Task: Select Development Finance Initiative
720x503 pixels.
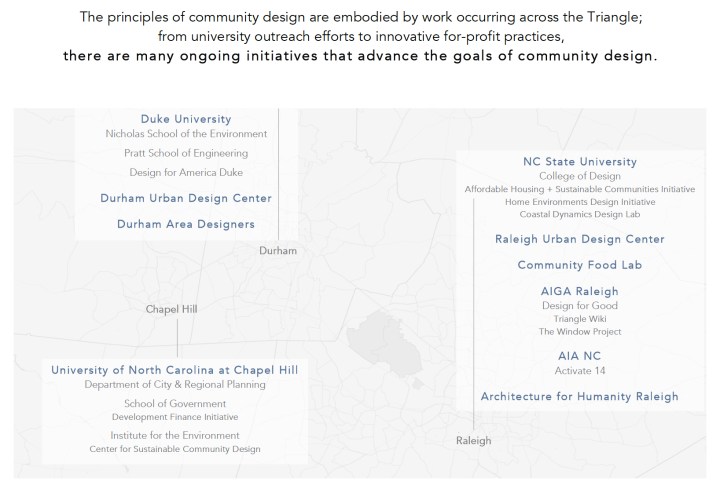Action: click(175, 417)
